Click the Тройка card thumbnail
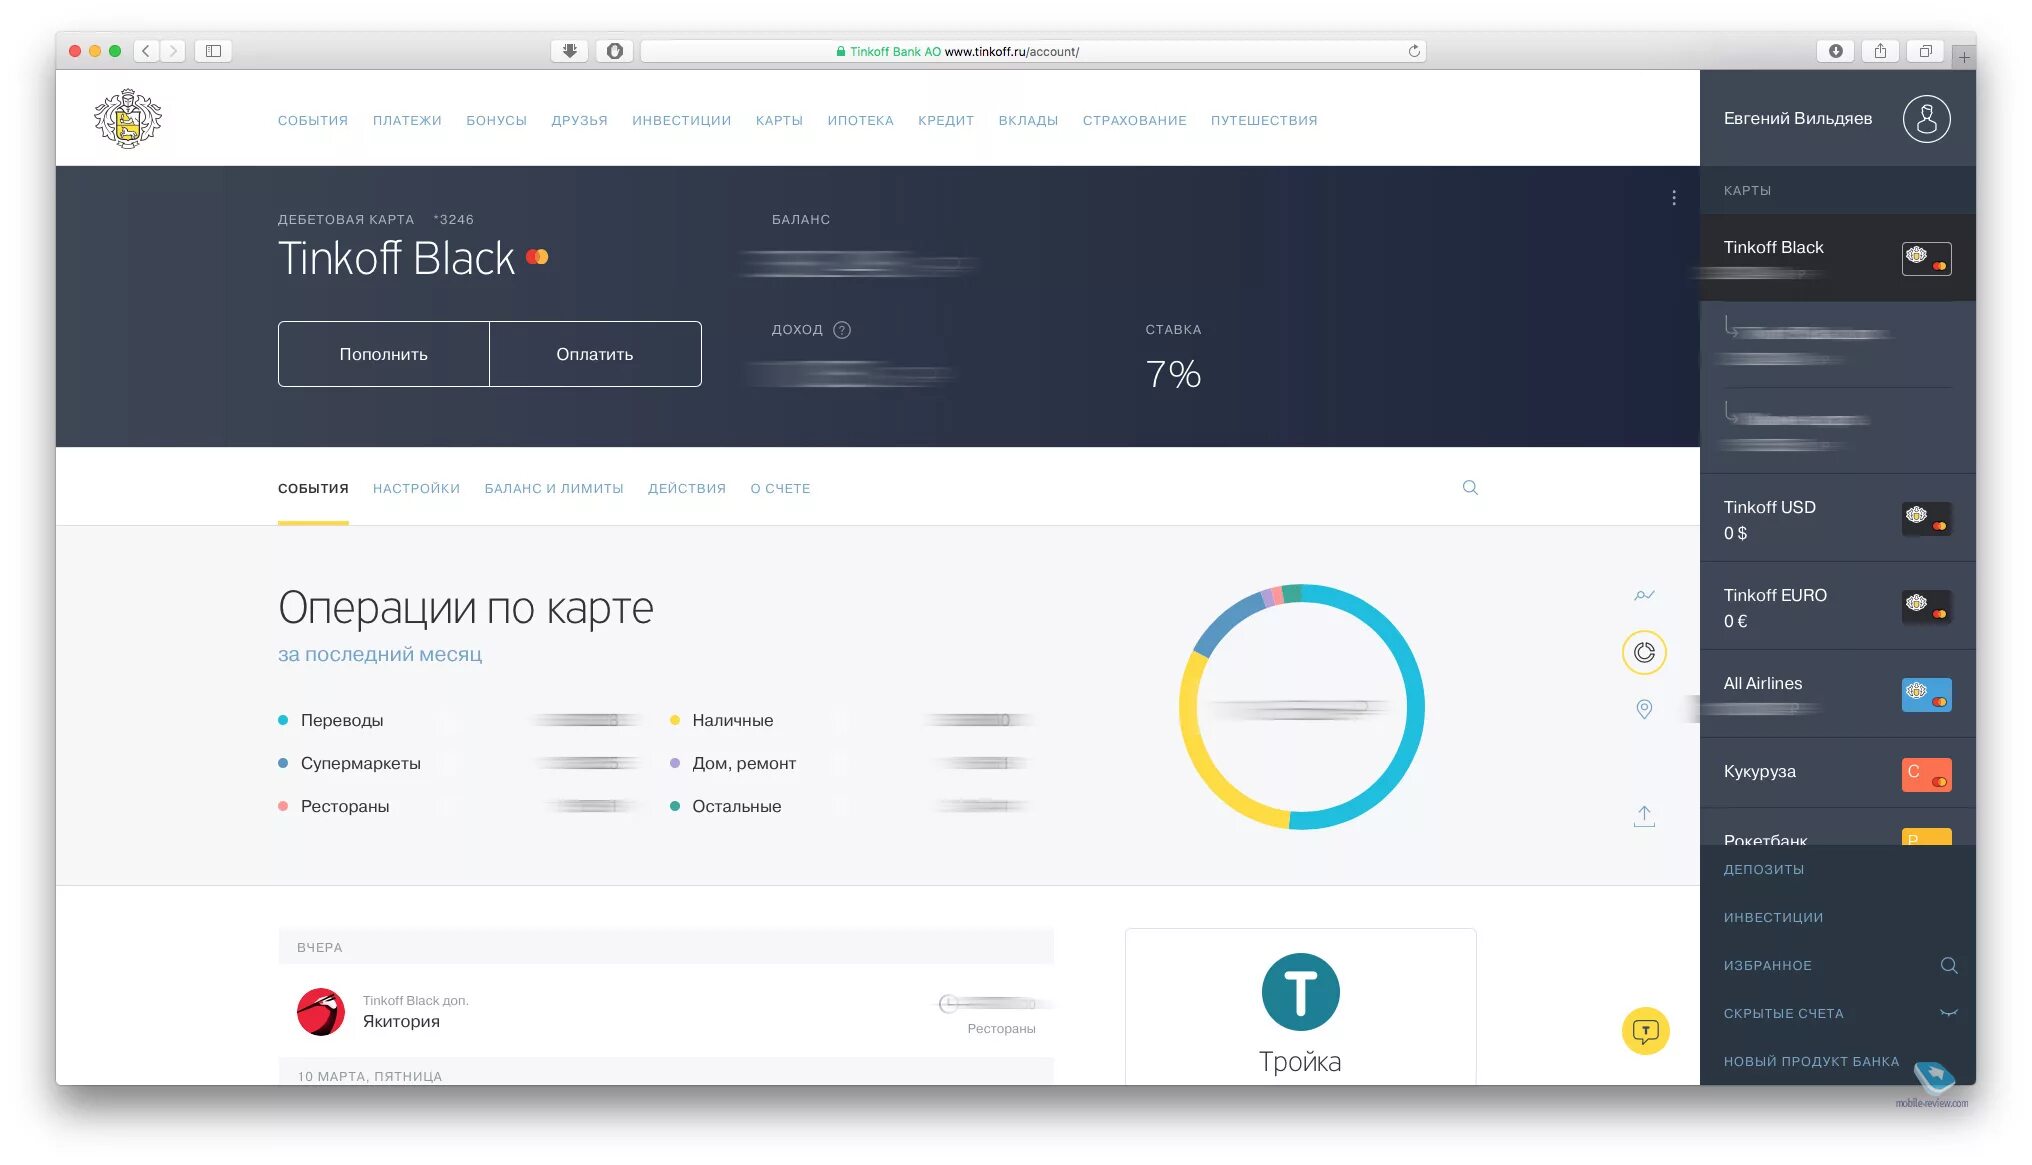2032x1165 pixels. click(x=1297, y=991)
